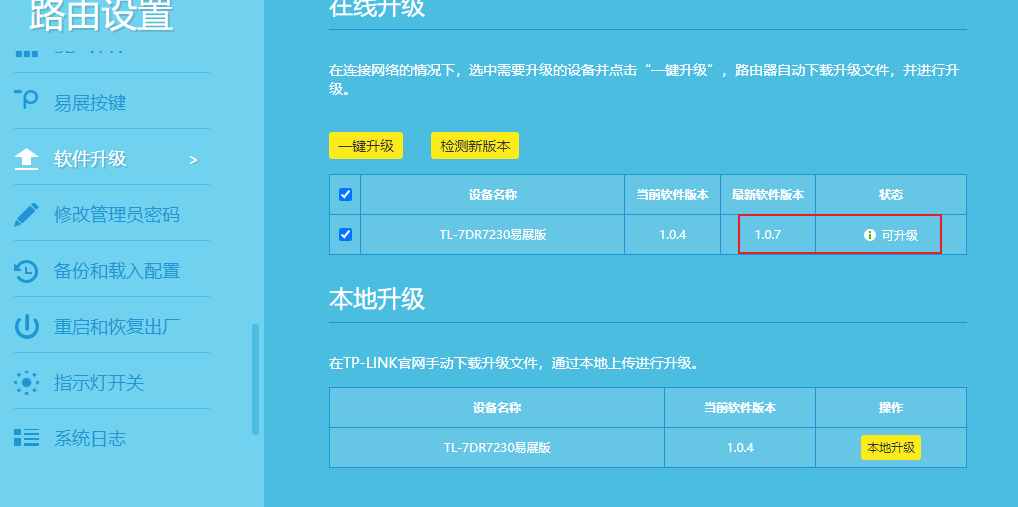Click the 可升级 status text

pyautogui.click(x=900, y=236)
